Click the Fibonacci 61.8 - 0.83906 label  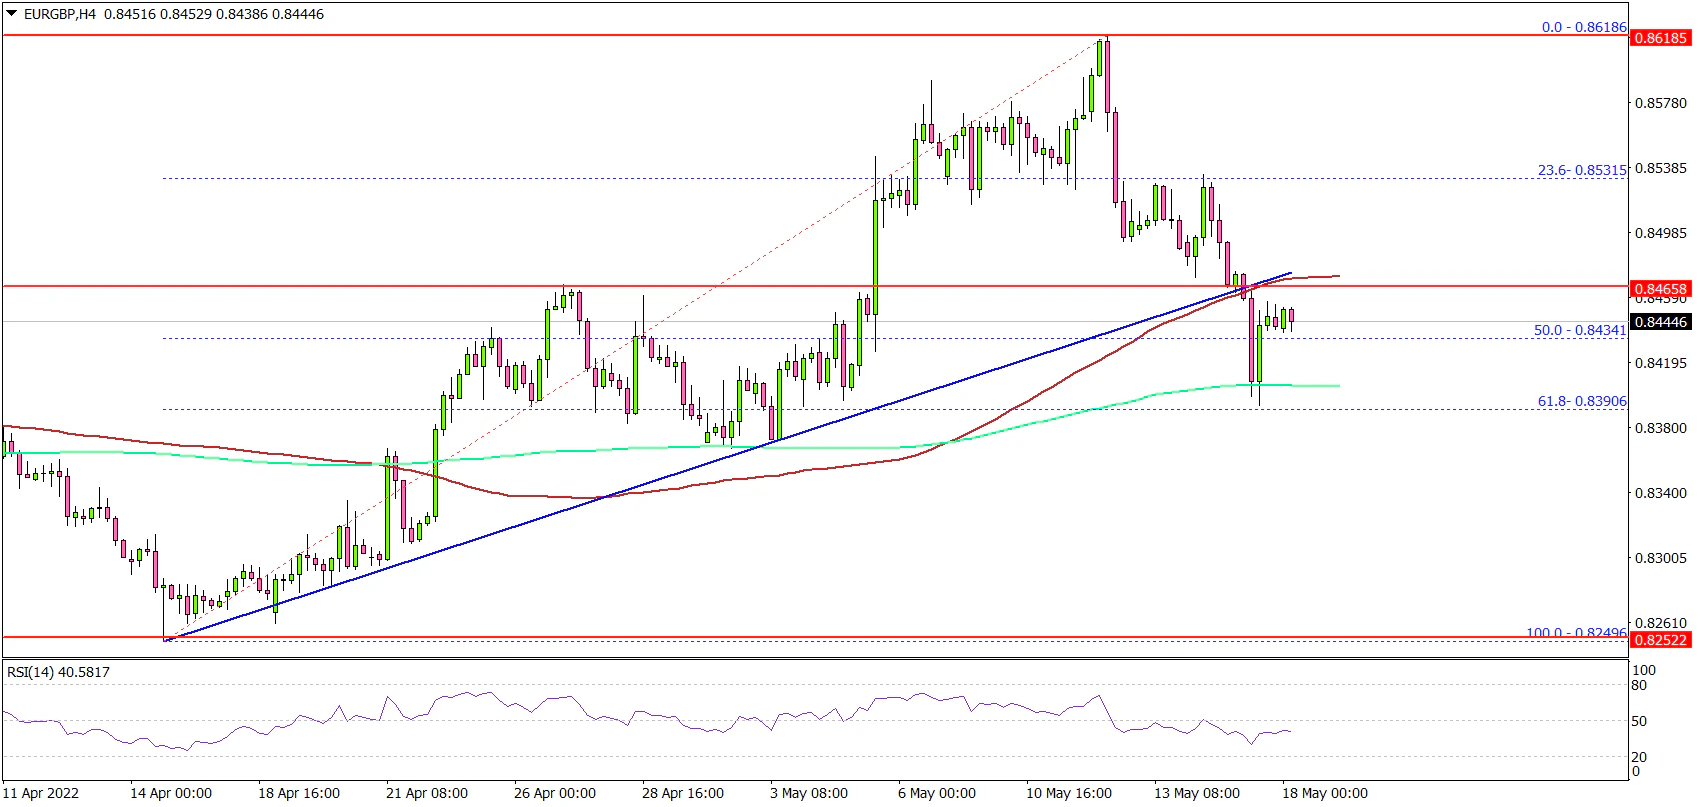[x=1581, y=401]
